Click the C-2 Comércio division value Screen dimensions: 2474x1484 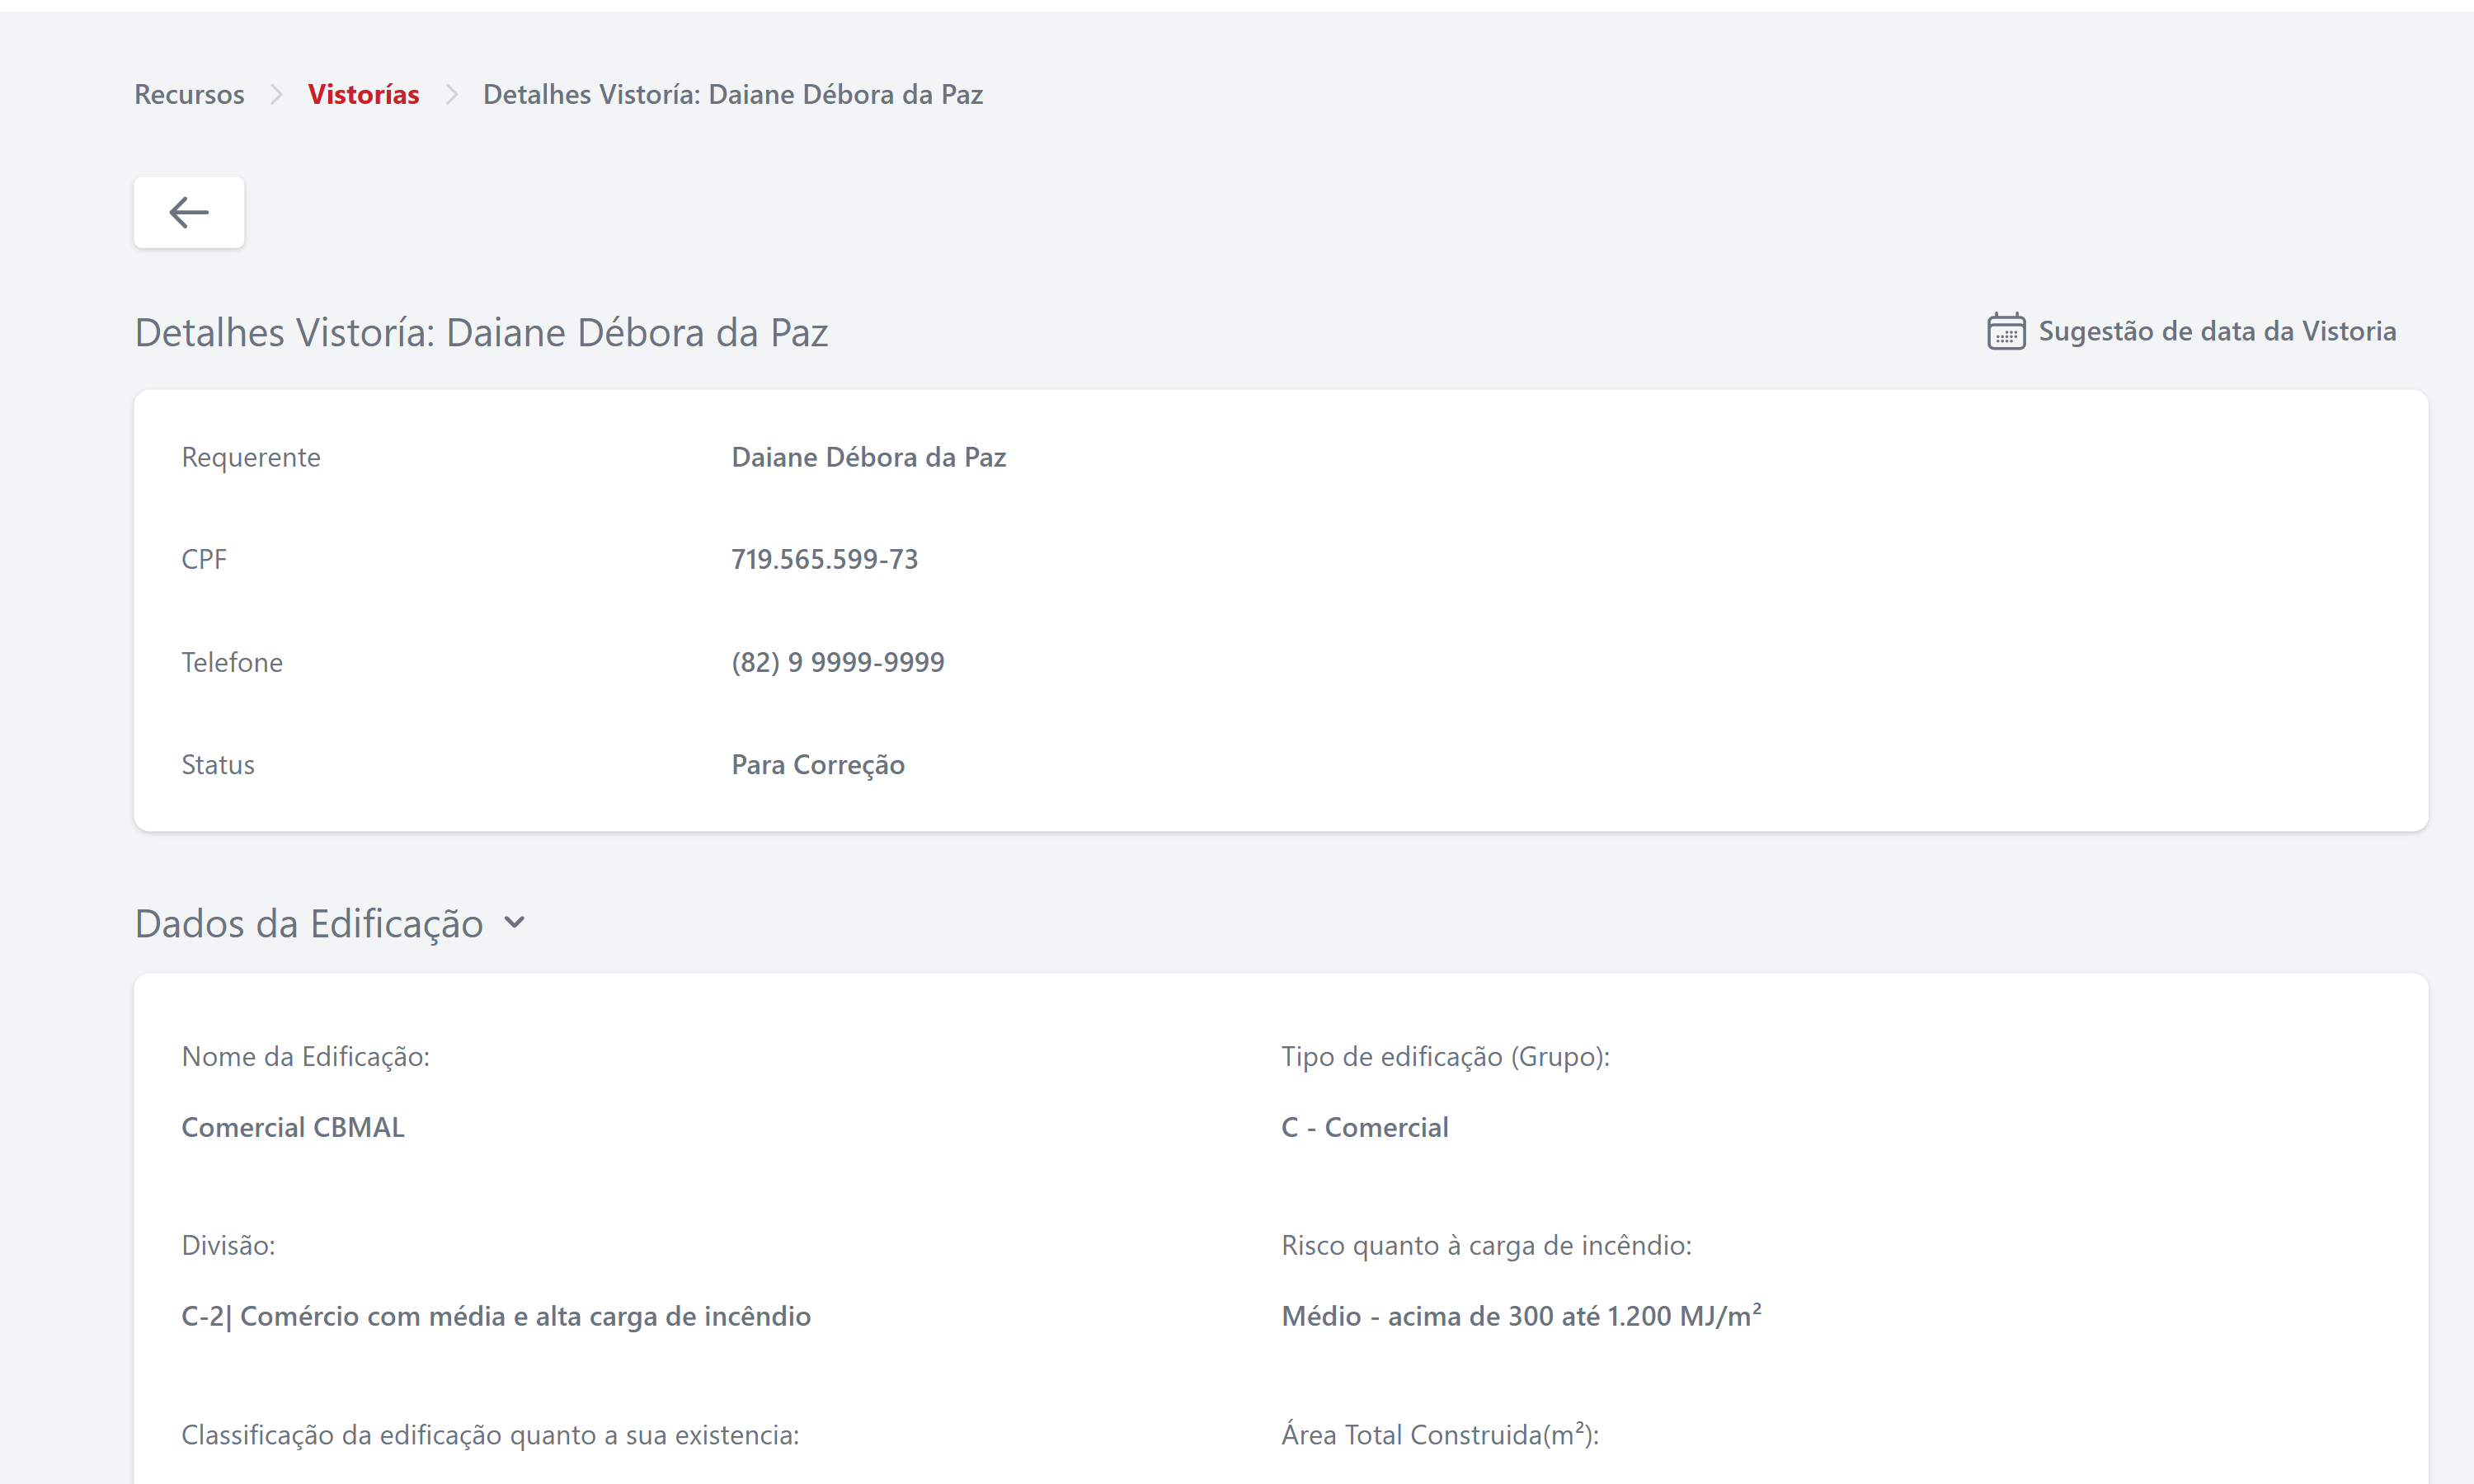pyautogui.click(x=496, y=1316)
